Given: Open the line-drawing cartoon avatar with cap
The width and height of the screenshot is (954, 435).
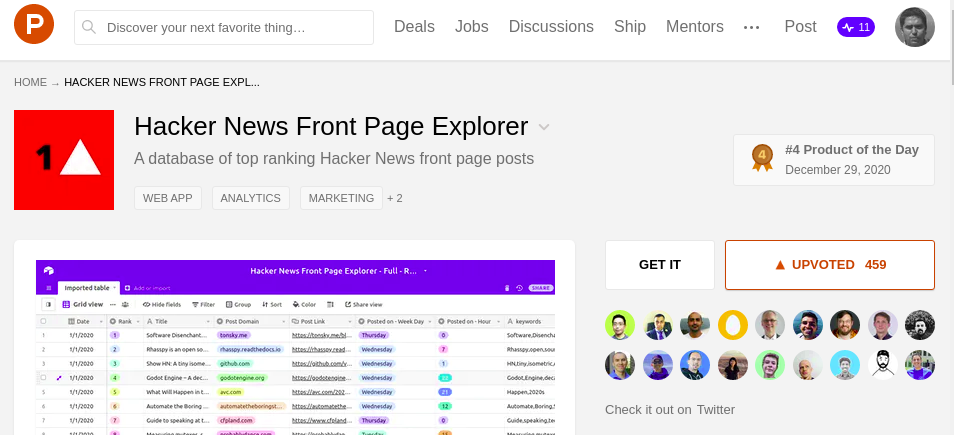Looking at the screenshot, I should point(882,365).
